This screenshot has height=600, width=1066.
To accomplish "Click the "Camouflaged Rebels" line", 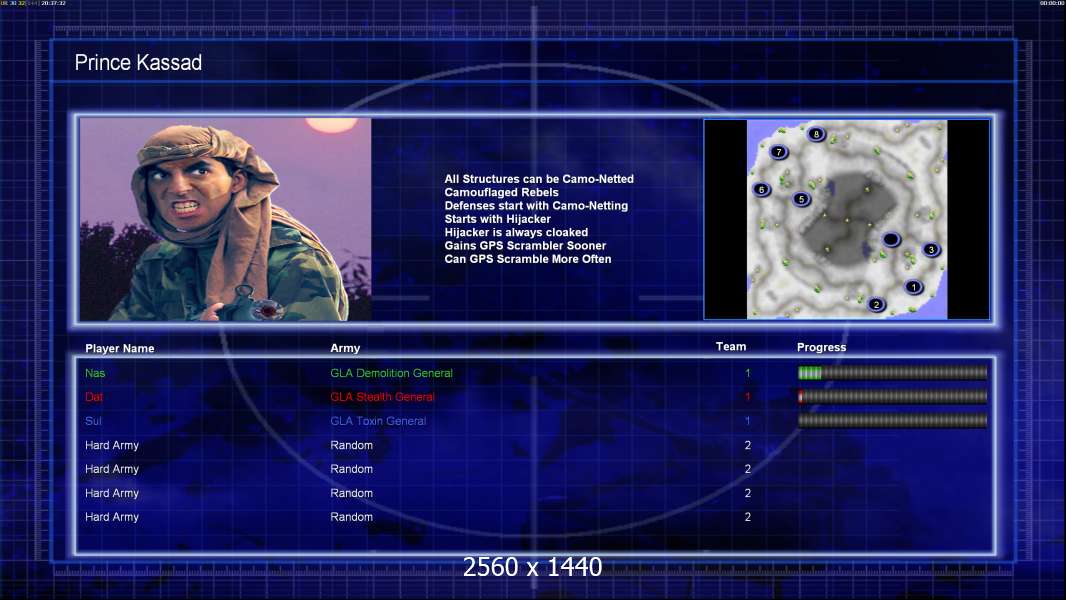I will pyautogui.click(x=502, y=192).
